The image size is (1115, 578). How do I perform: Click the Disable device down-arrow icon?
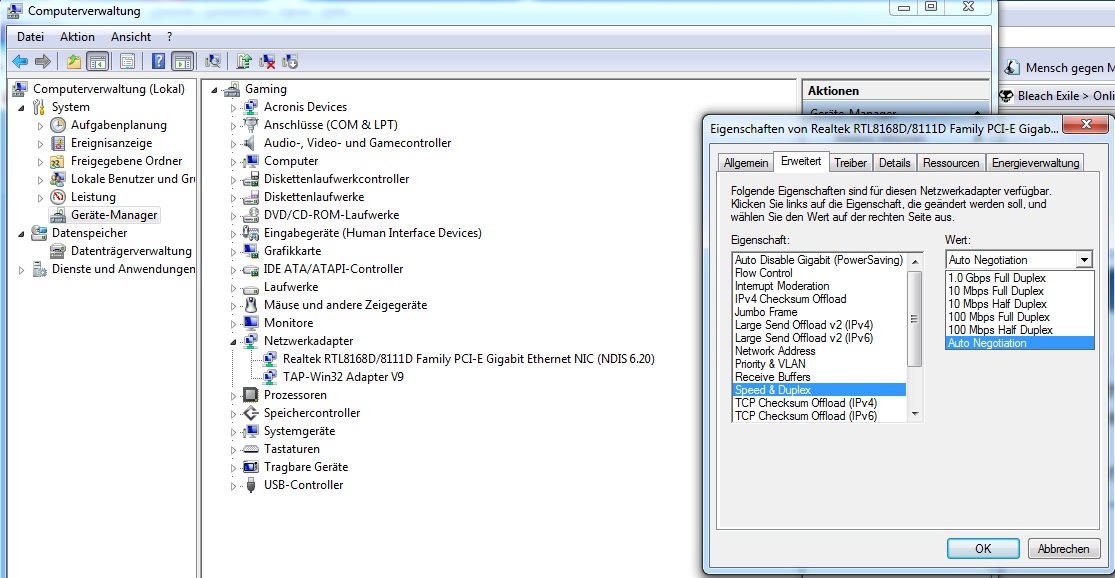(290, 62)
